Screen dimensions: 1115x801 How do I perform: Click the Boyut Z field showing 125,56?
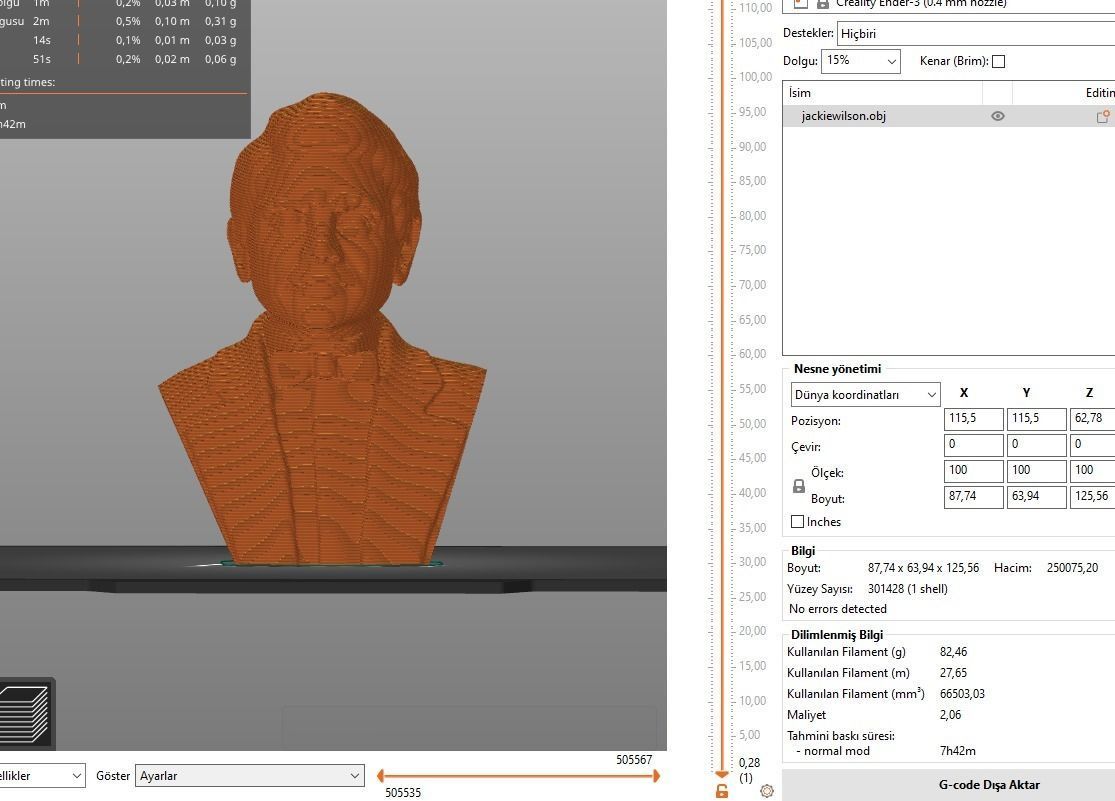pyautogui.click(x=1092, y=497)
